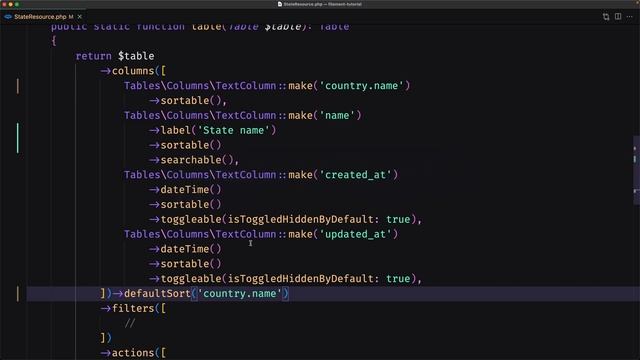Click the minimap scrollbar slider on right edge

click(636, 169)
